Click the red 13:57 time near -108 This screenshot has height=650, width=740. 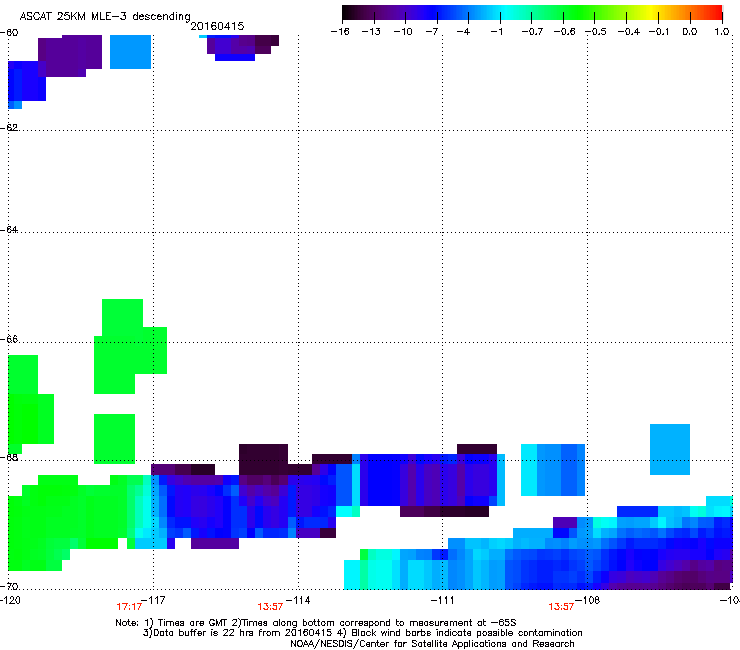561,607
